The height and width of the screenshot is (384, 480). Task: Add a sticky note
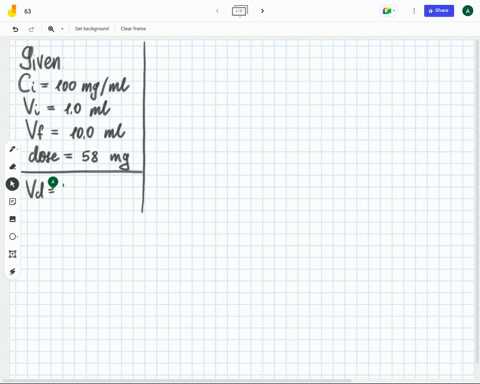(x=12, y=202)
